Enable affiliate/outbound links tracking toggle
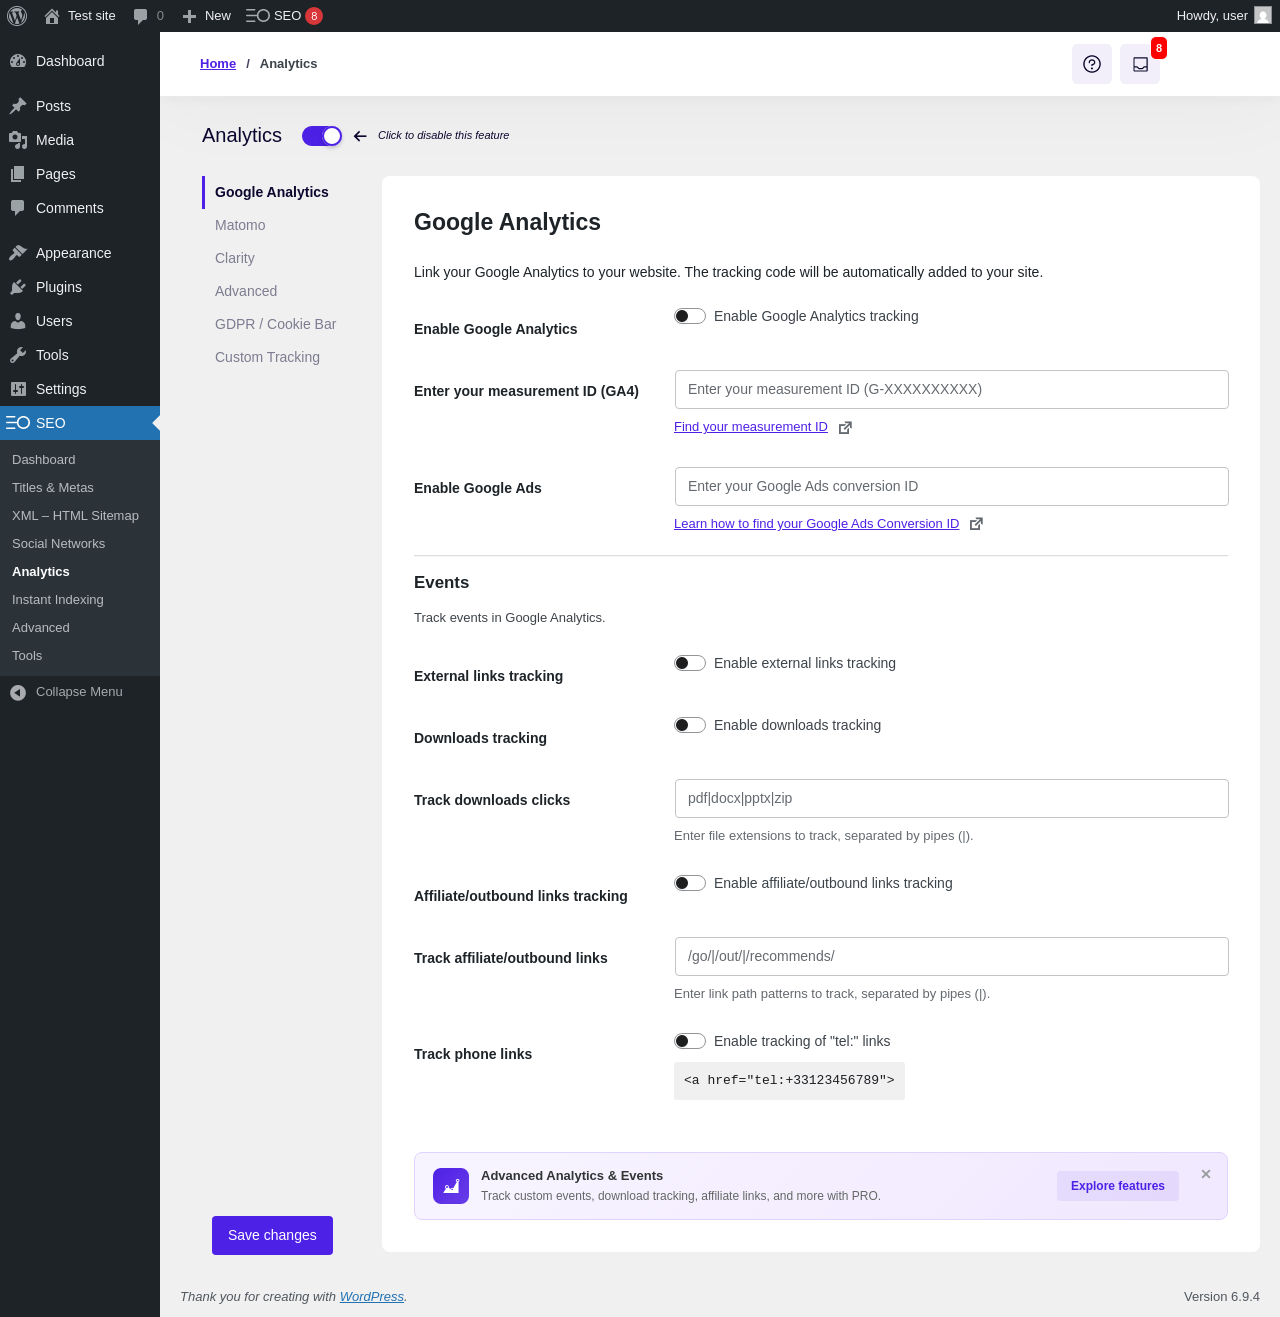Viewport: 1280px width, 1317px height. (690, 883)
